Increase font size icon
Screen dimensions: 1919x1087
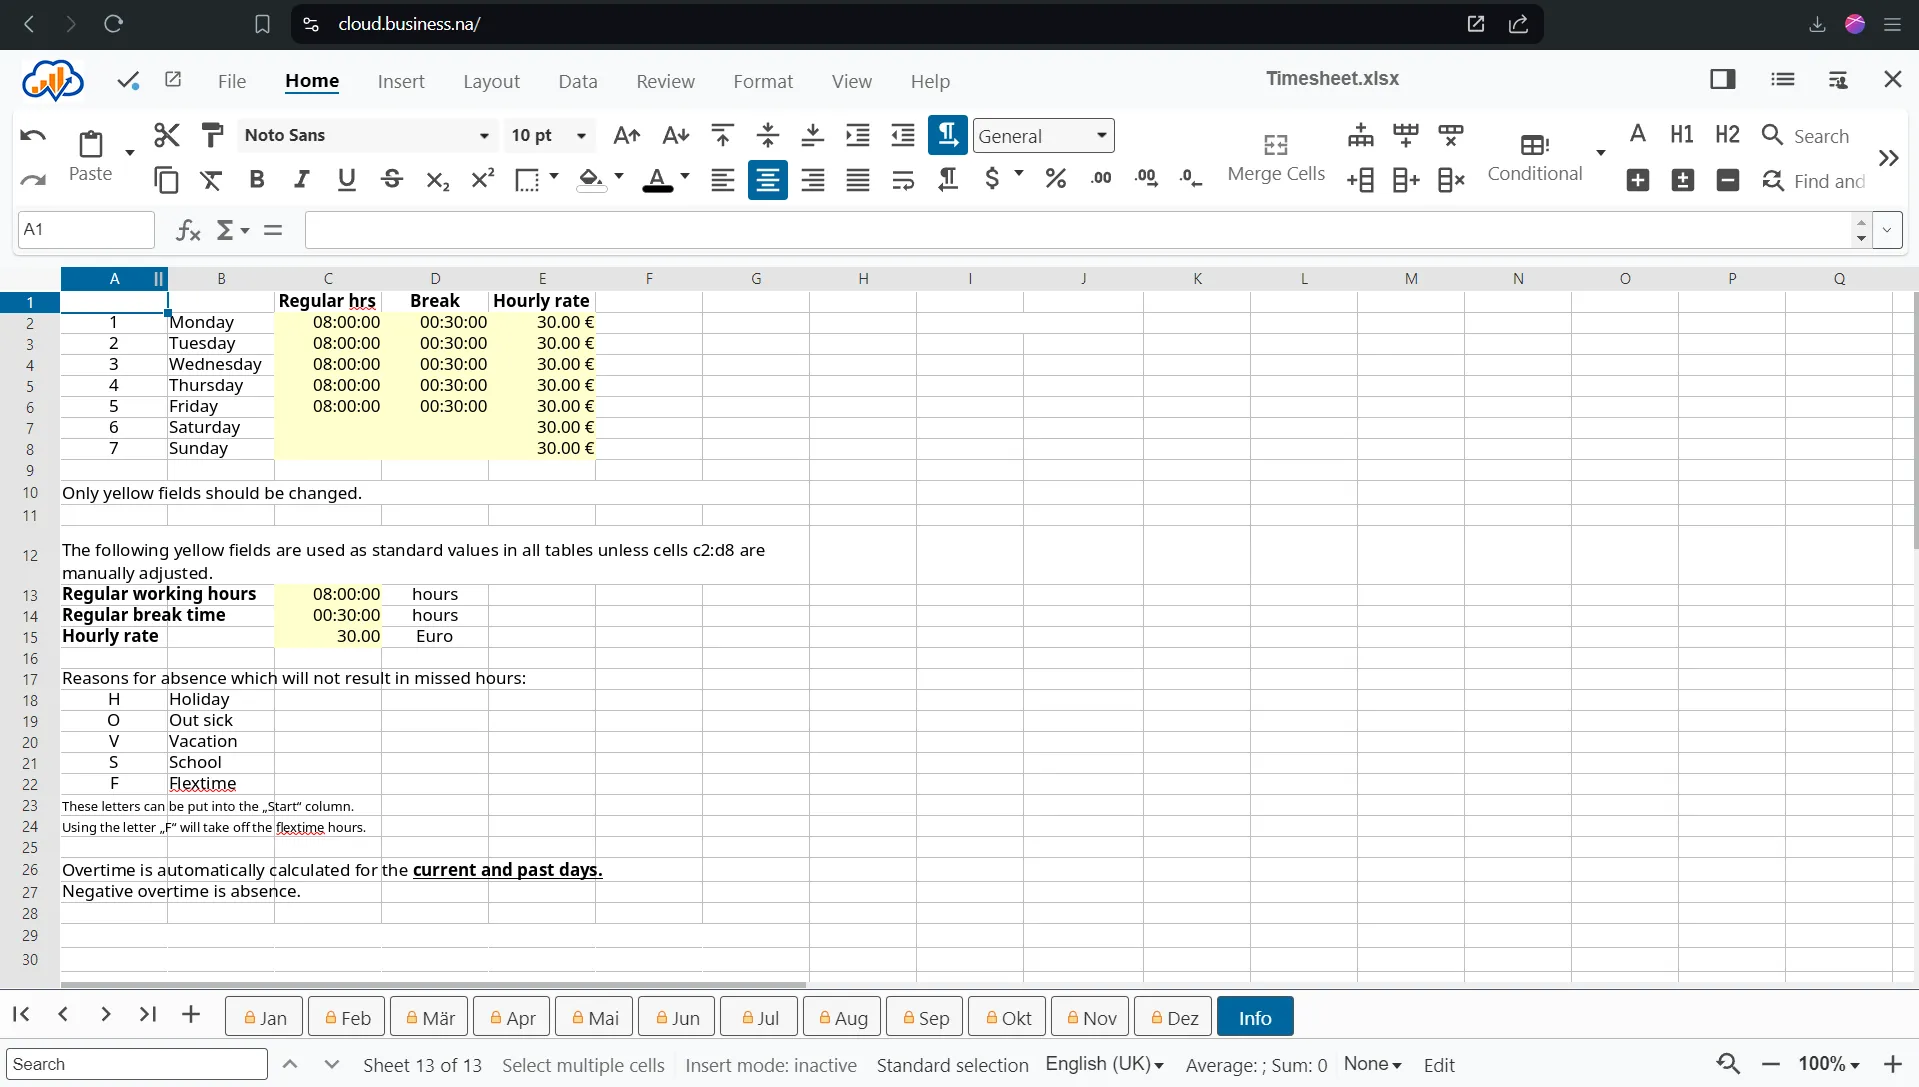click(x=627, y=135)
